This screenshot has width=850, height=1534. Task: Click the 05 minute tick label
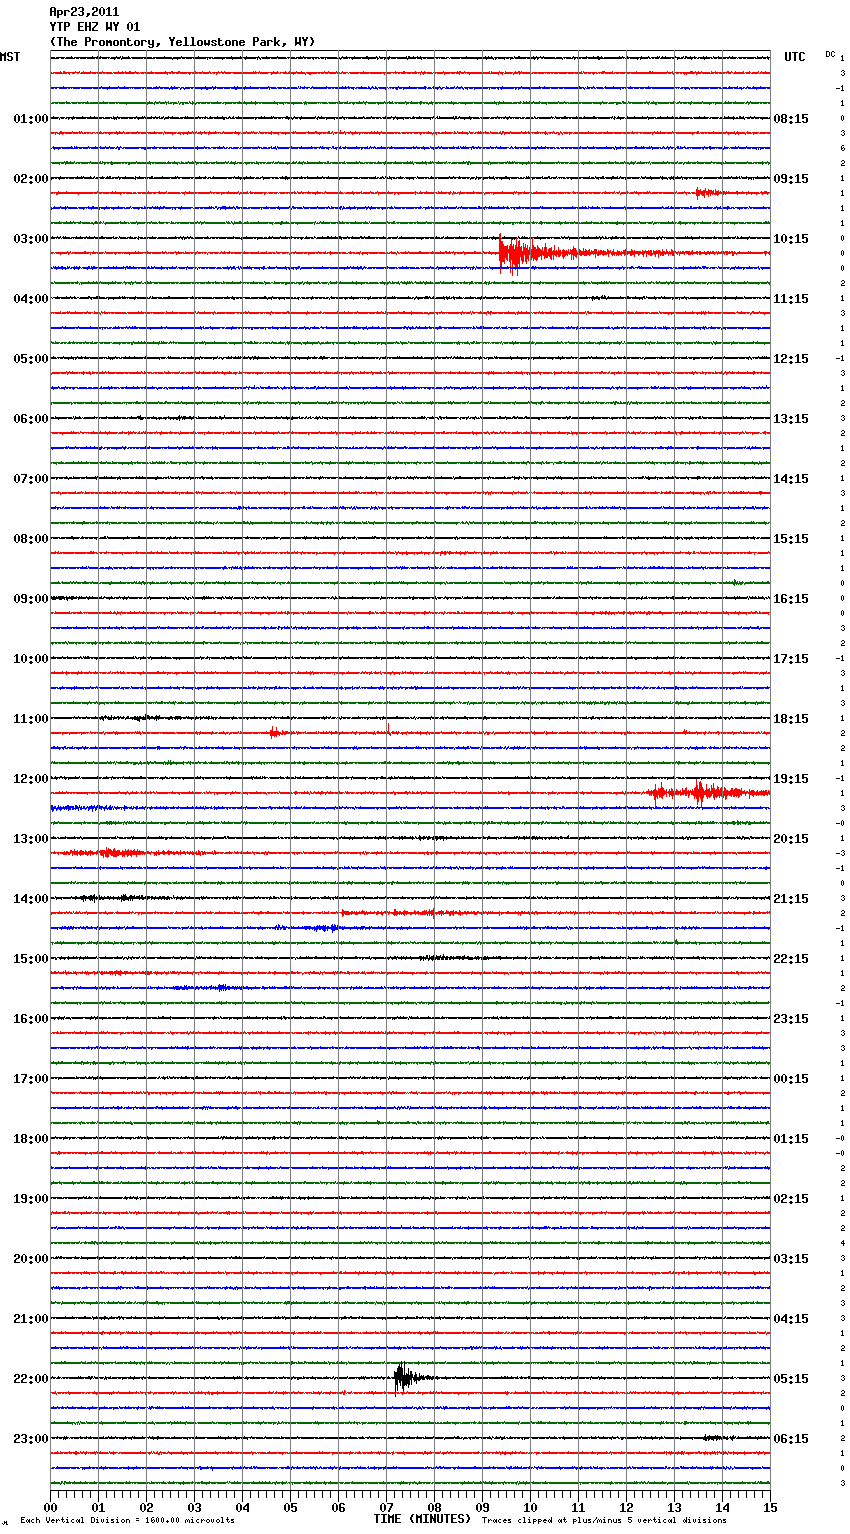(291, 1507)
